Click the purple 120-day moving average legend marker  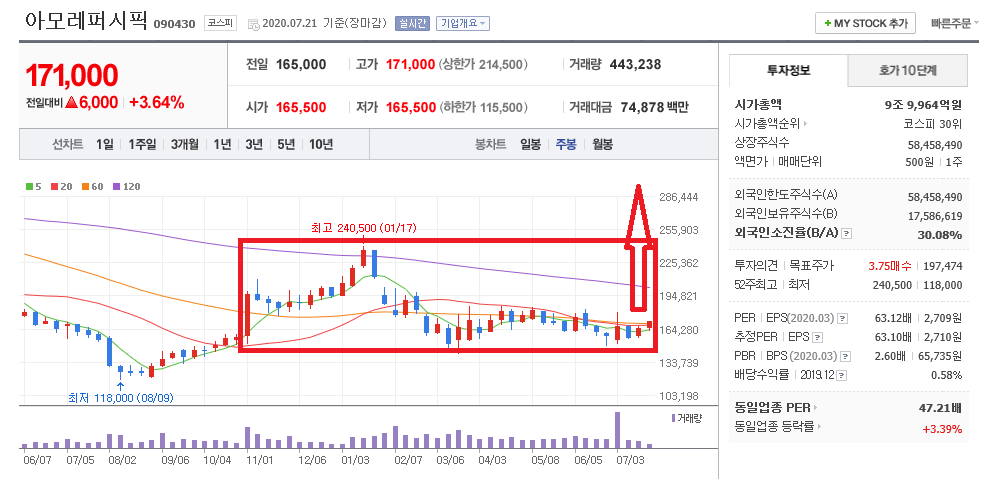click(116, 186)
